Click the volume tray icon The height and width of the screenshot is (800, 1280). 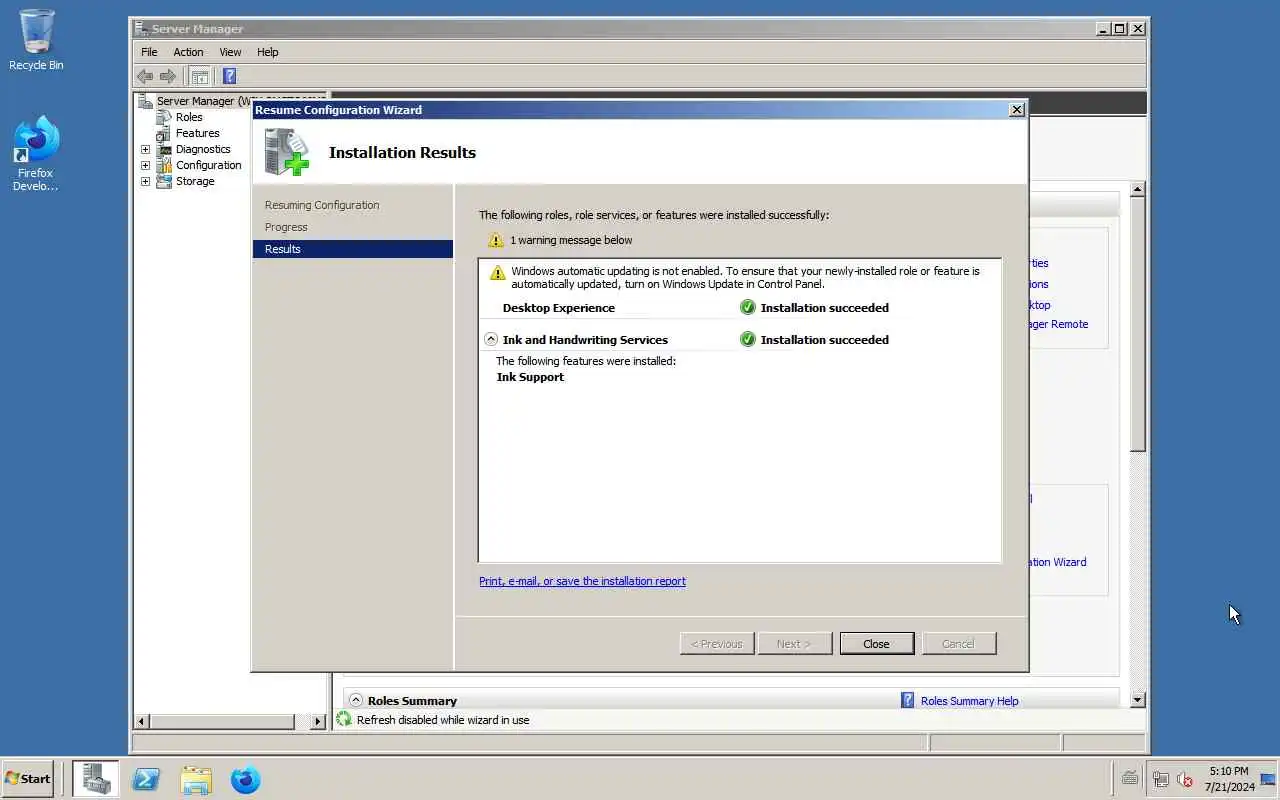pos(1186,779)
